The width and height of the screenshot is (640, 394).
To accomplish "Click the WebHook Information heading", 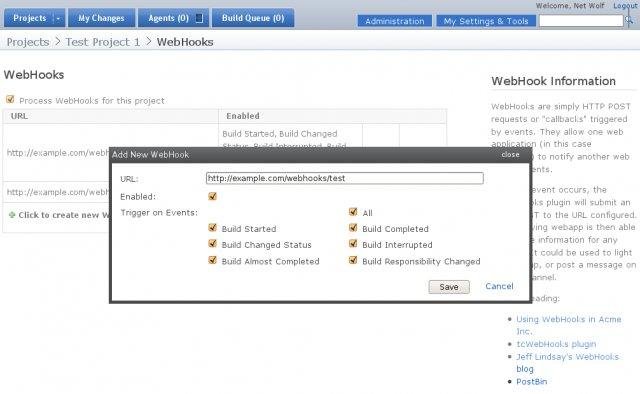I will (x=553, y=81).
